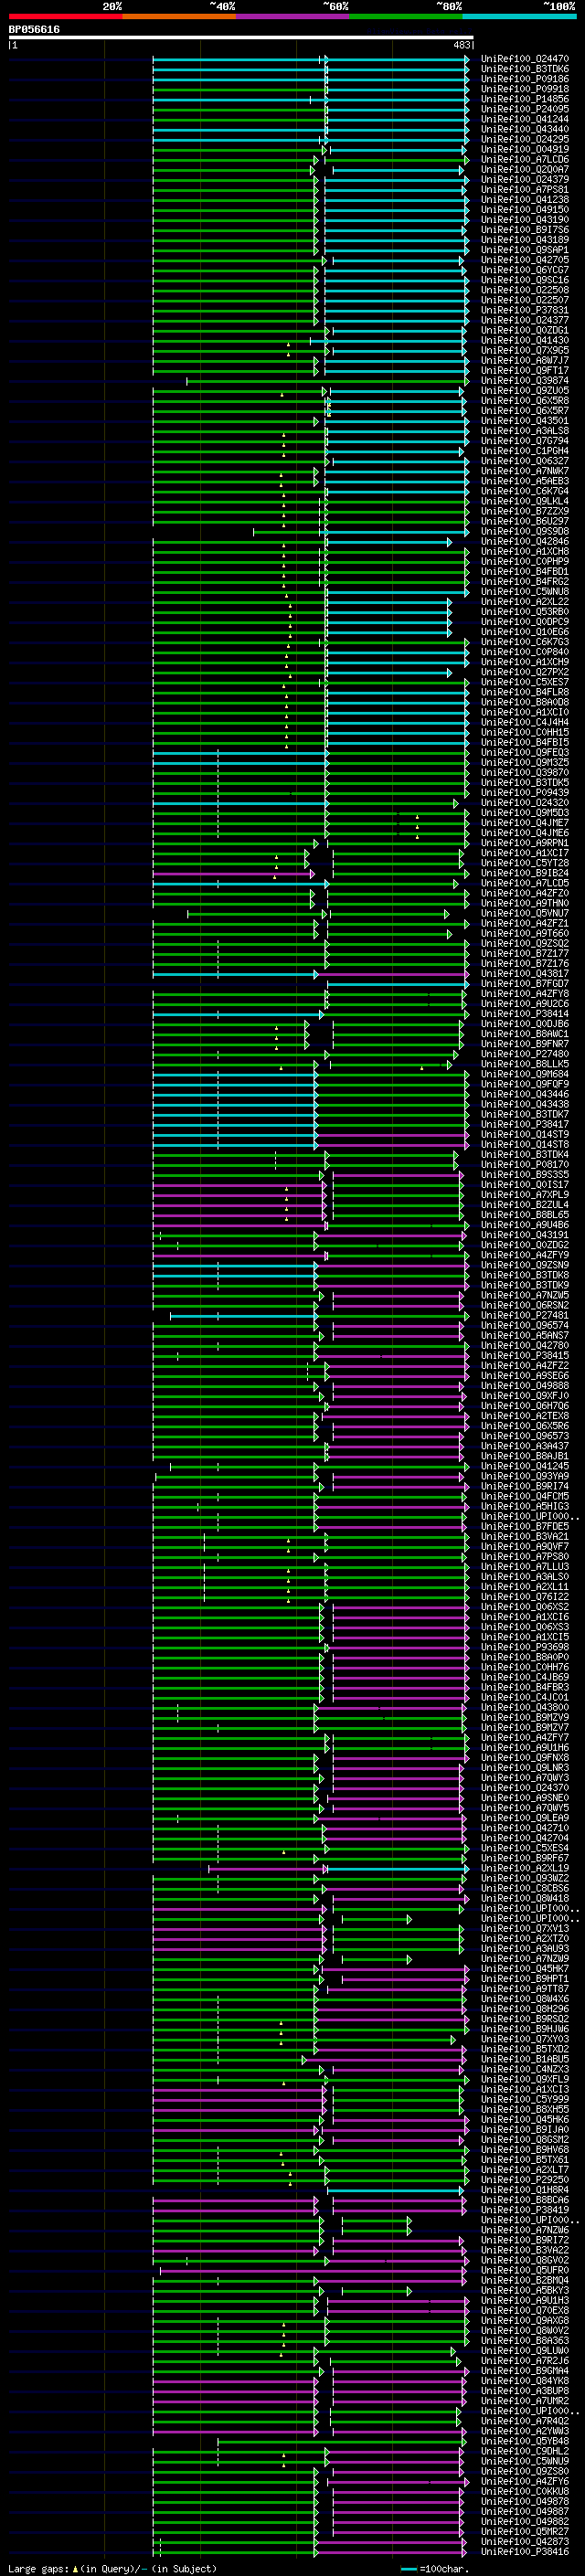Image resolution: width=585 pixels, height=2576 pixels.
Task: Select label UniRef100_Q43190
Action: click(525, 220)
